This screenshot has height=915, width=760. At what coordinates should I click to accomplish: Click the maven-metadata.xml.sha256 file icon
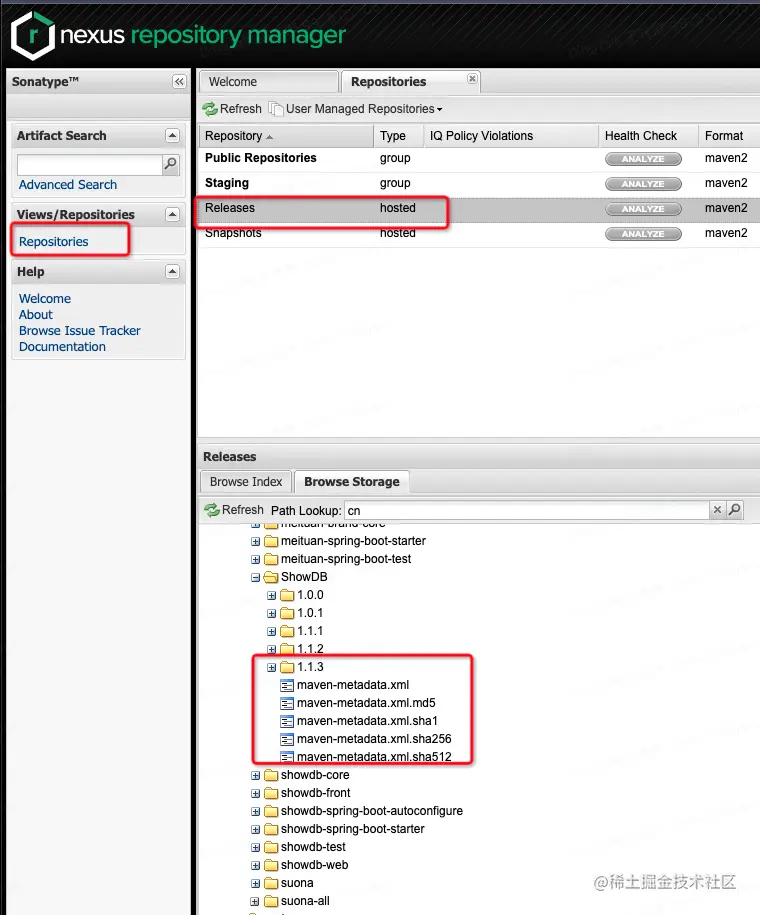tap(287, 739)
